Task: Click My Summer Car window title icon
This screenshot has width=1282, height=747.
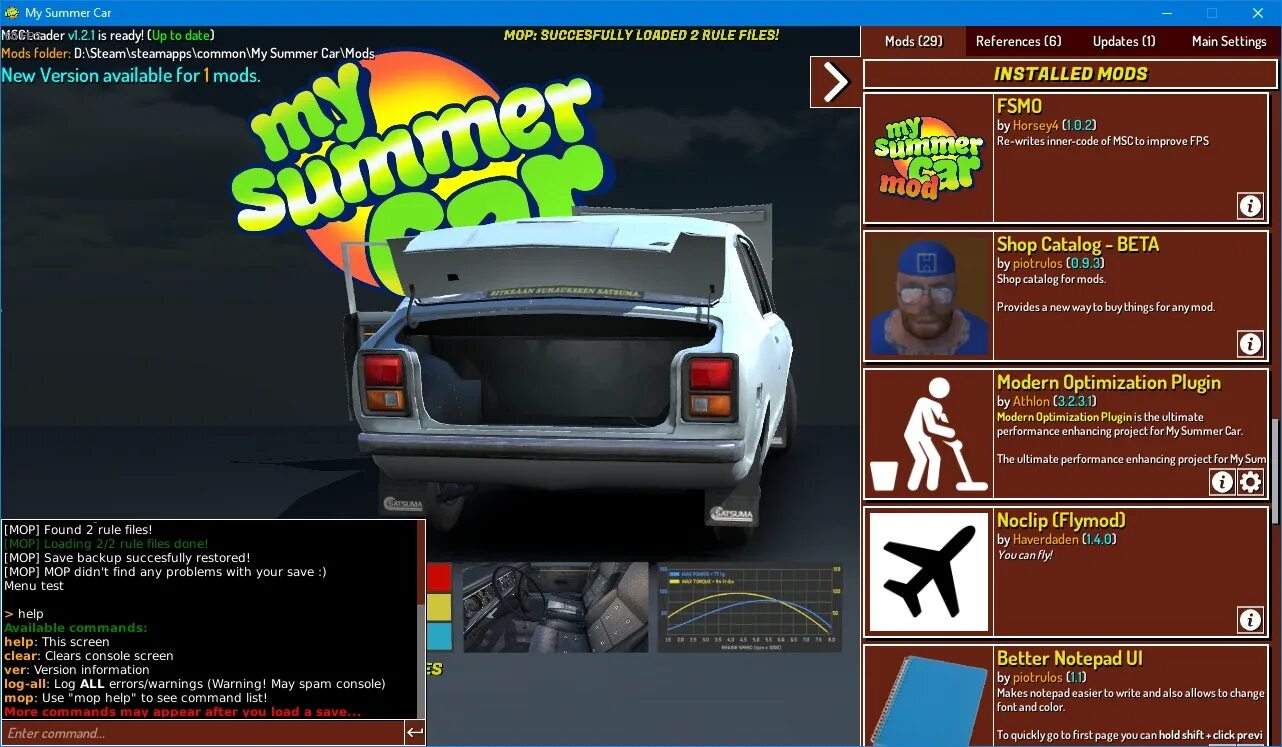Action: tap(12, 13)
